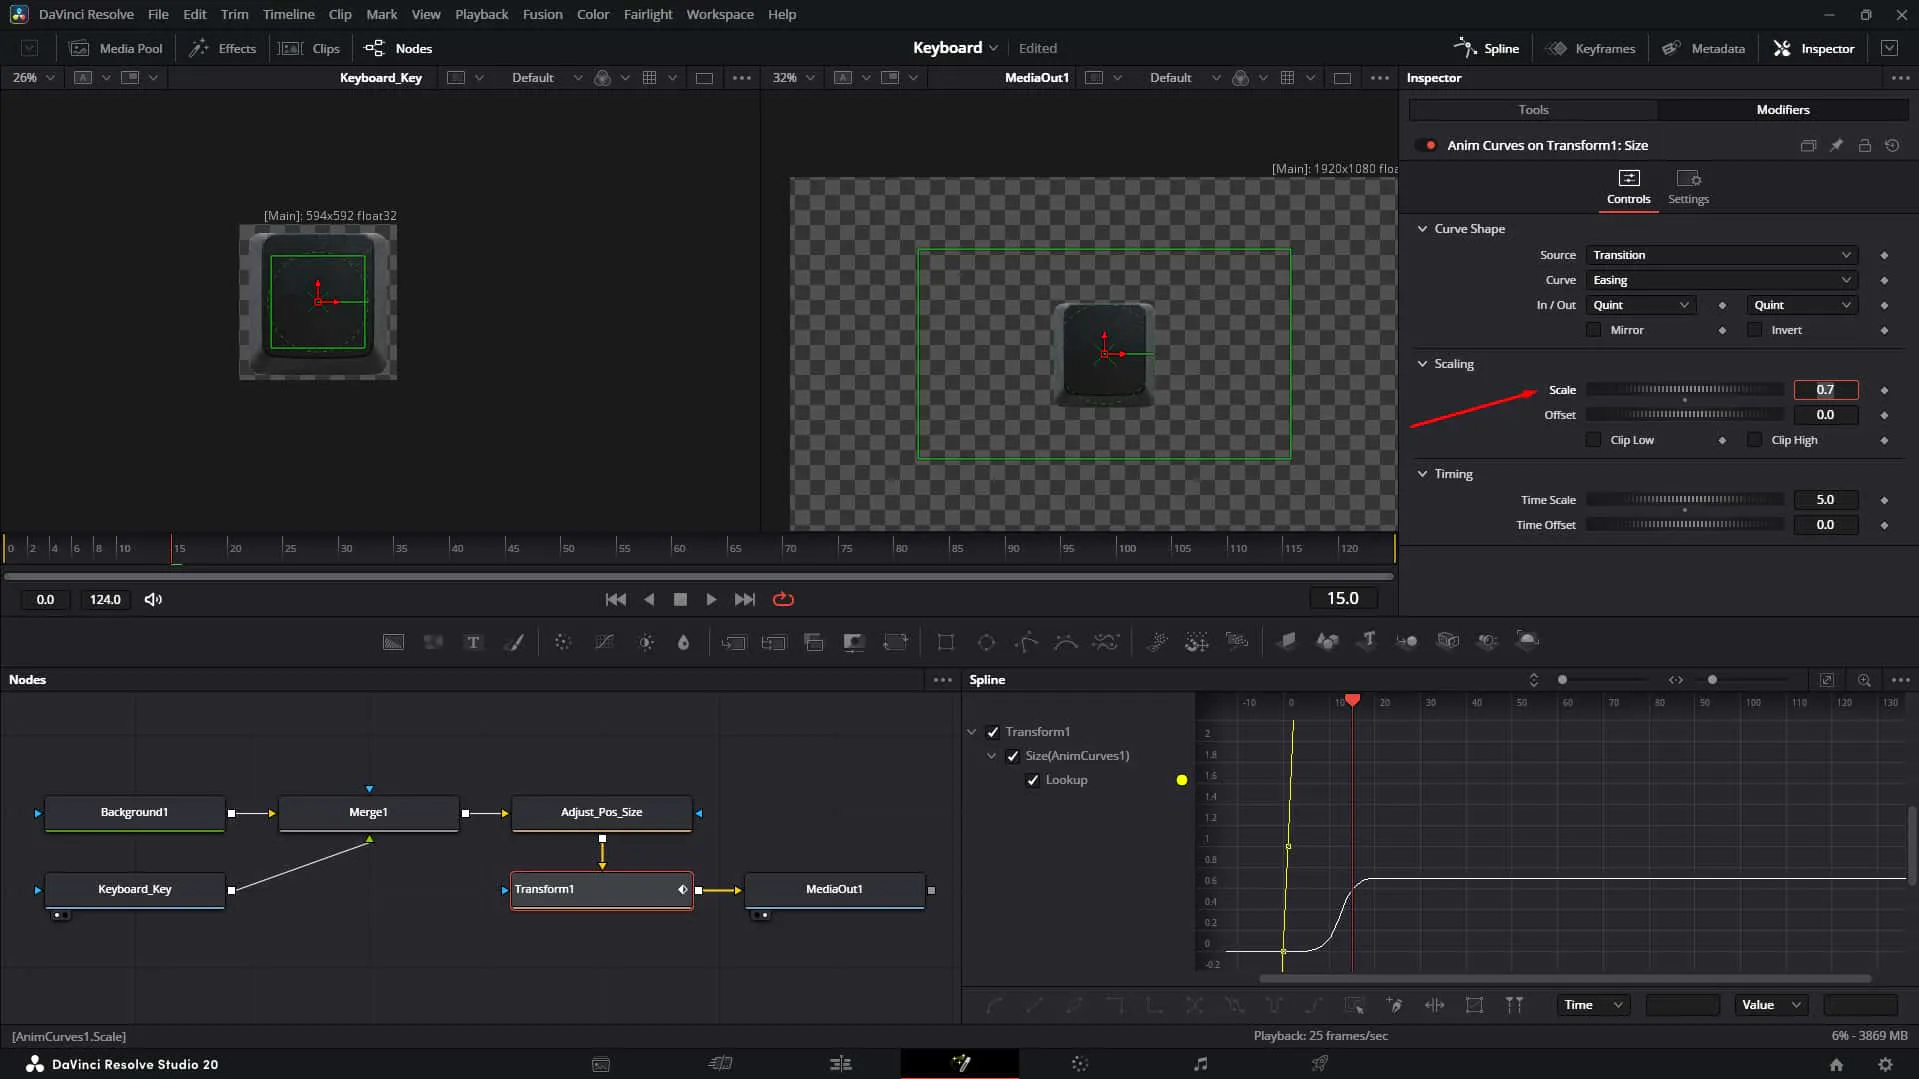
Task: Add an Ellipse mask from toolbar
Action: [986, 642]
